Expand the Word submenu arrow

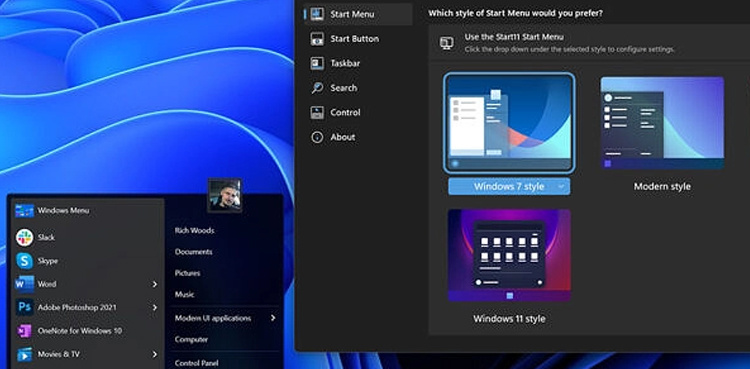(x=154, y=284)
